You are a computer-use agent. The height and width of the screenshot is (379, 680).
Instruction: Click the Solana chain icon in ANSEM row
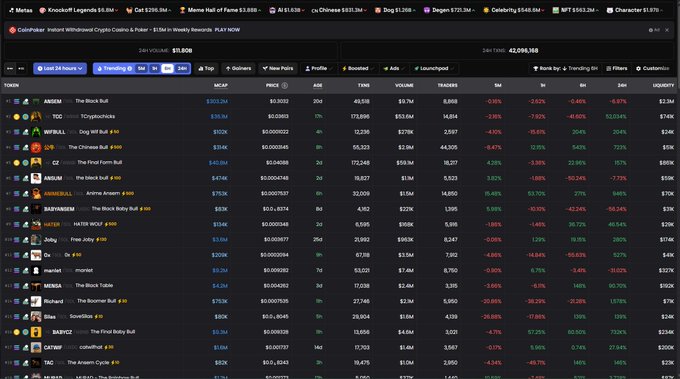coord(16,101)
